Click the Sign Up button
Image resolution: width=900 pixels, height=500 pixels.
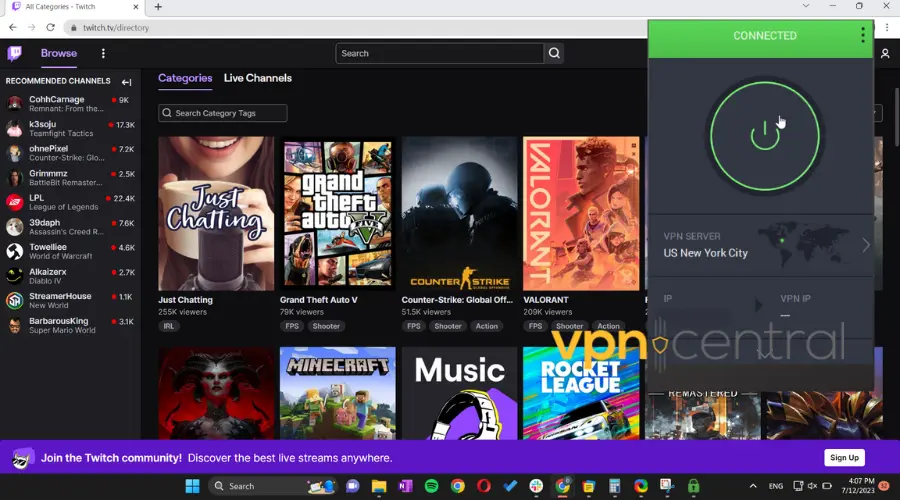pos(844,458)
